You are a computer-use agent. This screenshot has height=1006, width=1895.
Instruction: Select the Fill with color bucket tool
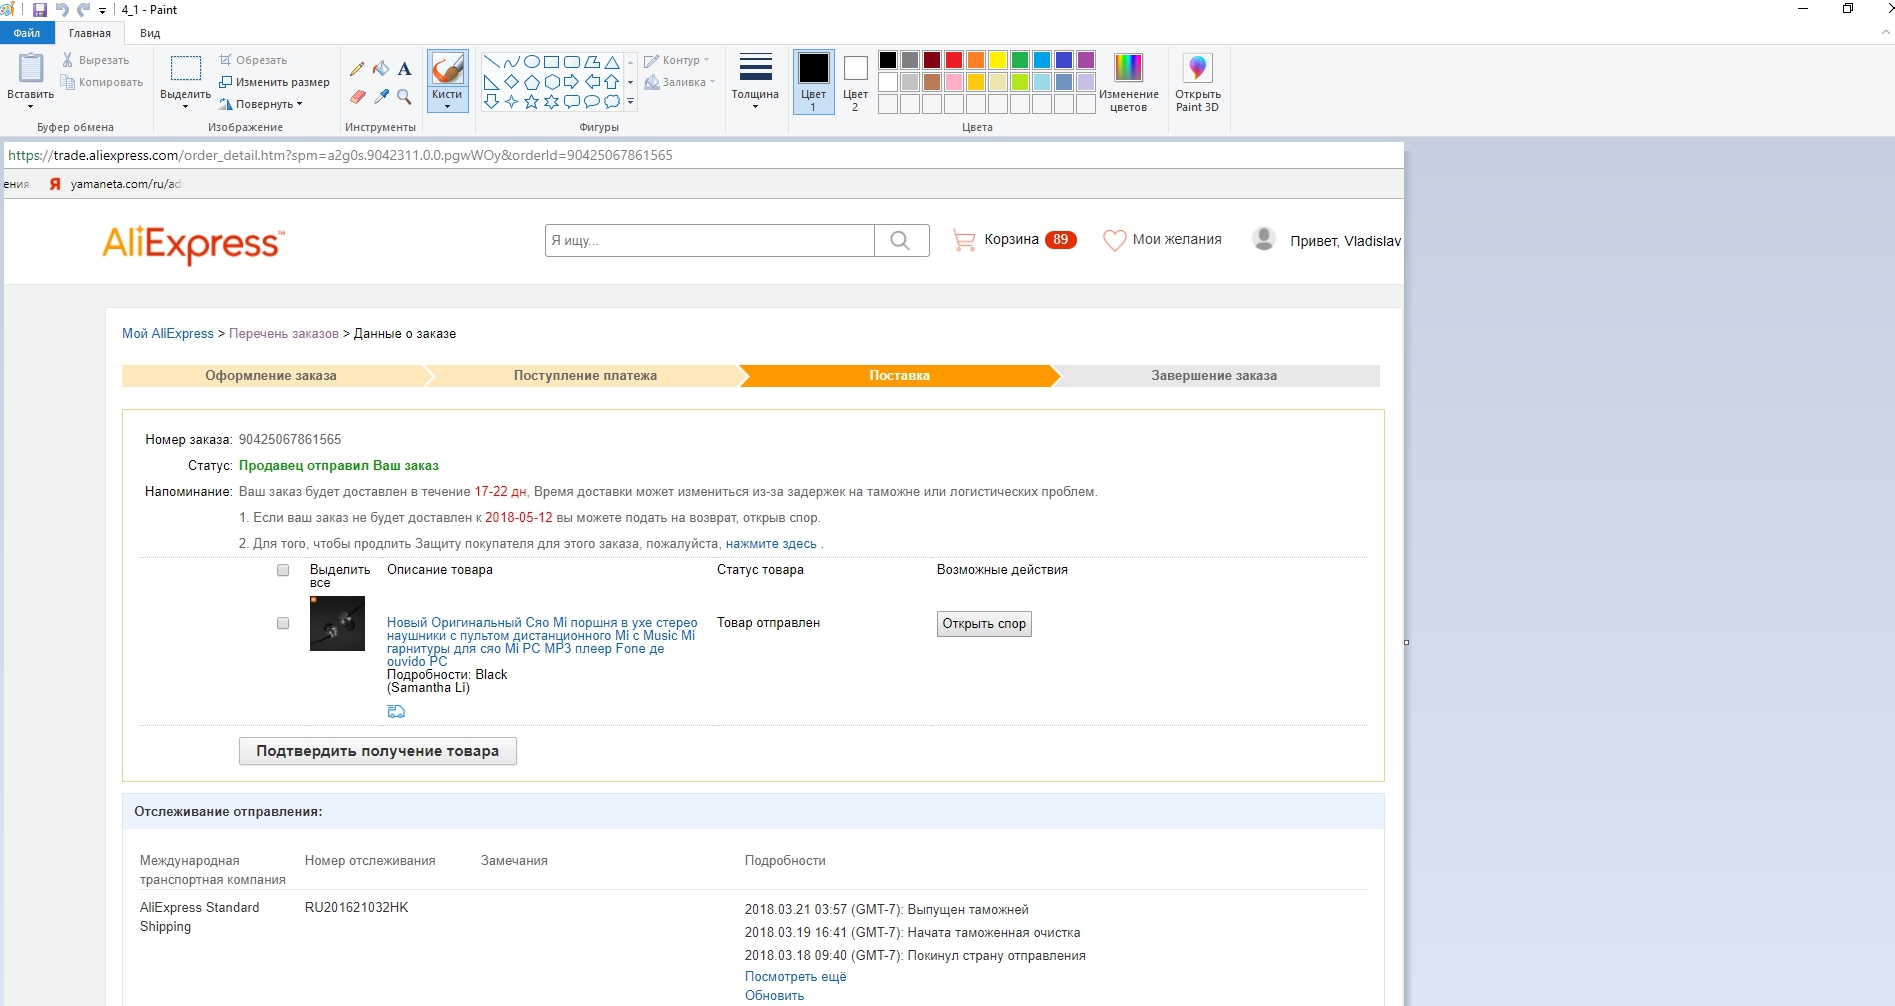pos(381,69)
